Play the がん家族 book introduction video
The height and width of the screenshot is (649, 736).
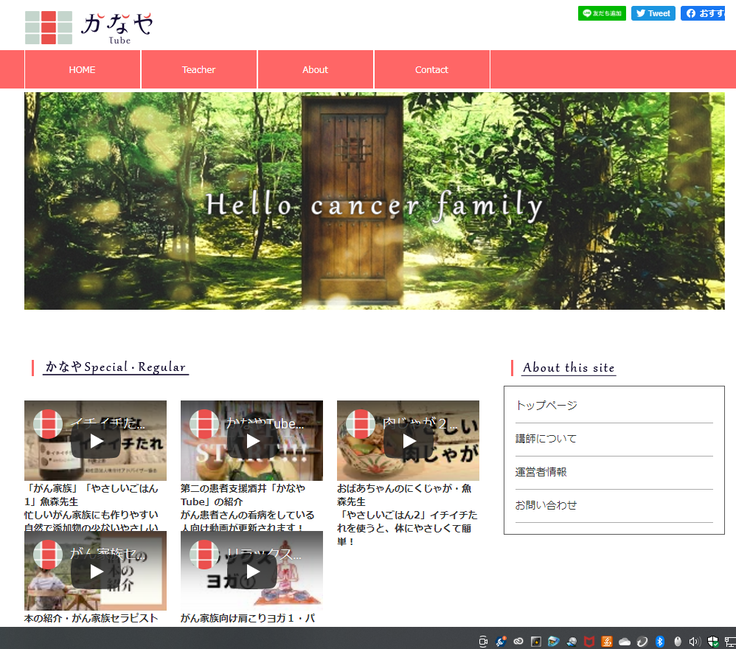point(96,571)
